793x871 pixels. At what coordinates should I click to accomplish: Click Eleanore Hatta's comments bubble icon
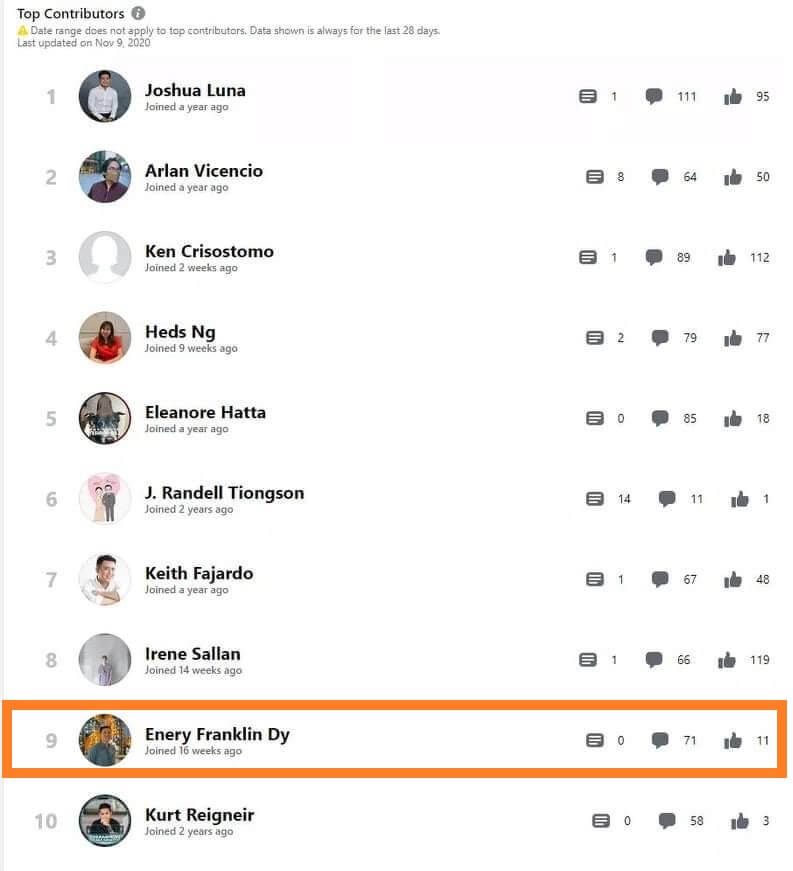[x=660, y=418]
